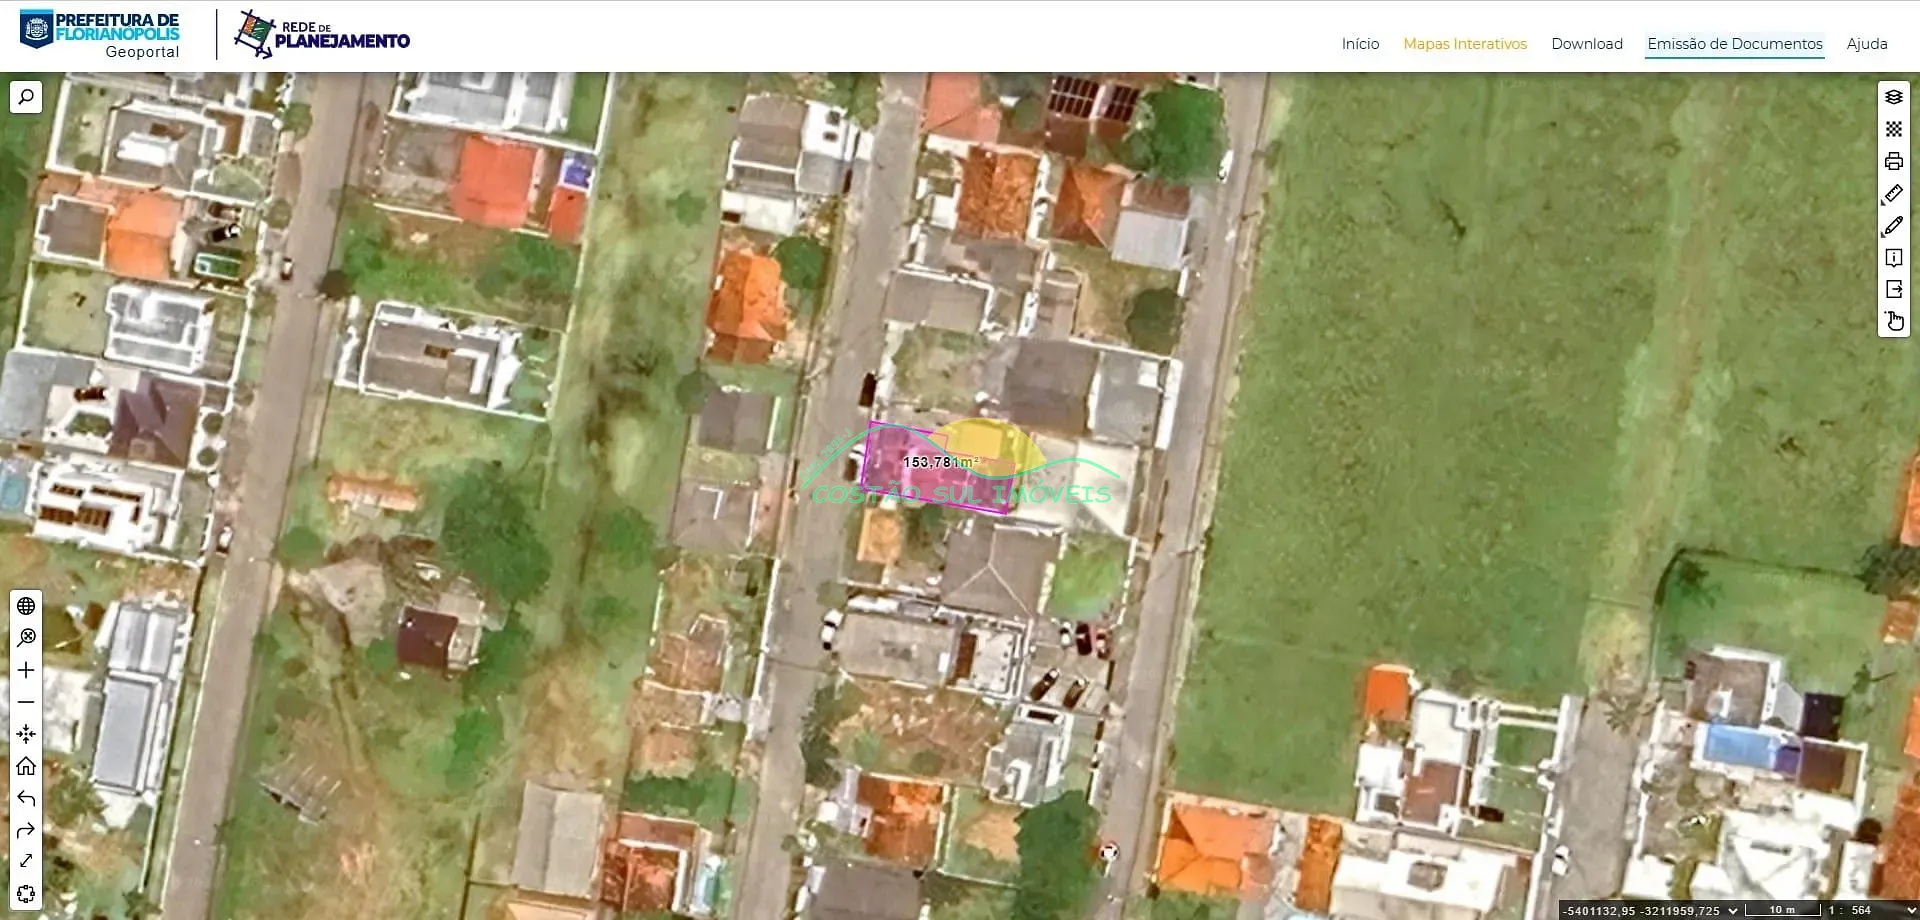The height and width of the screenshot is (920, 1920).
Task: Open the checkerboard basemap icon
Action: pos(1893,129)
